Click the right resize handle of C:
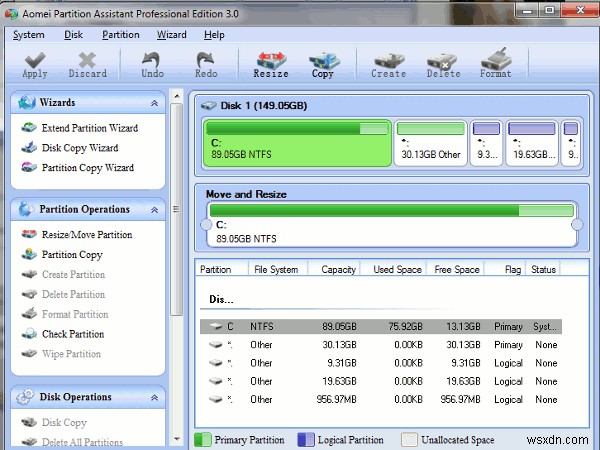 click(577, 225)
